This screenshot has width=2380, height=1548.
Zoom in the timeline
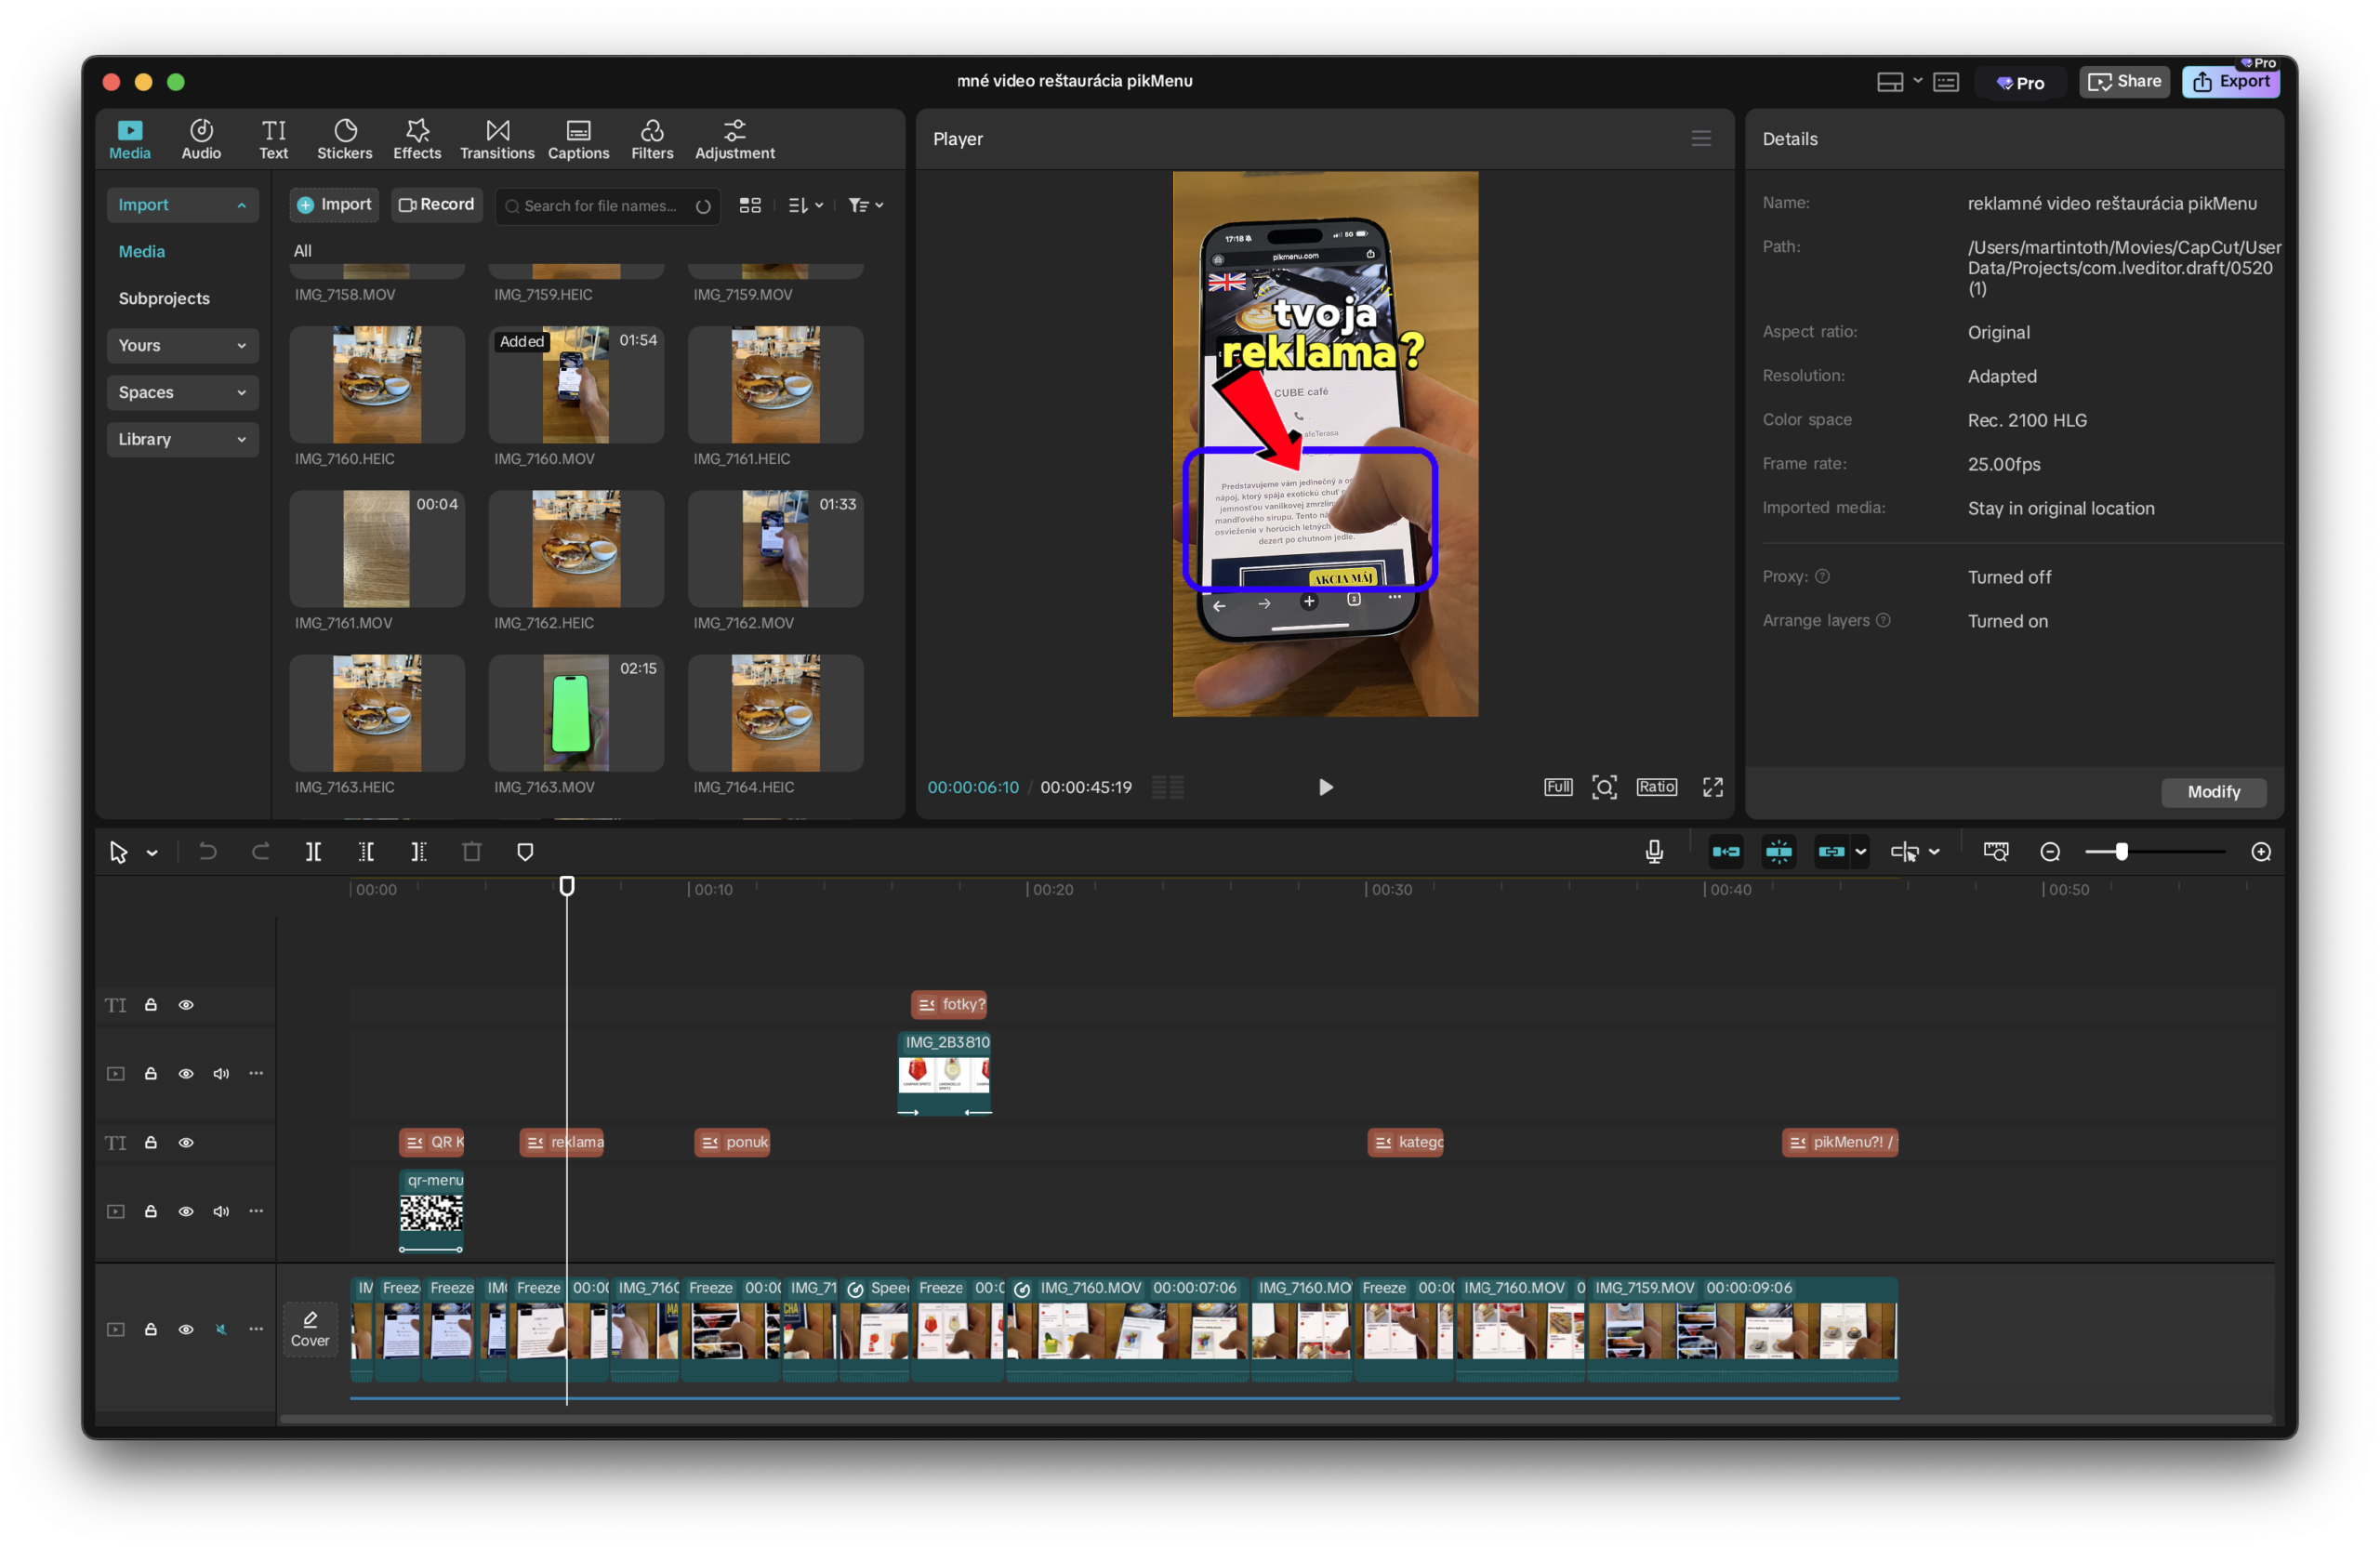pos(2260,852)
